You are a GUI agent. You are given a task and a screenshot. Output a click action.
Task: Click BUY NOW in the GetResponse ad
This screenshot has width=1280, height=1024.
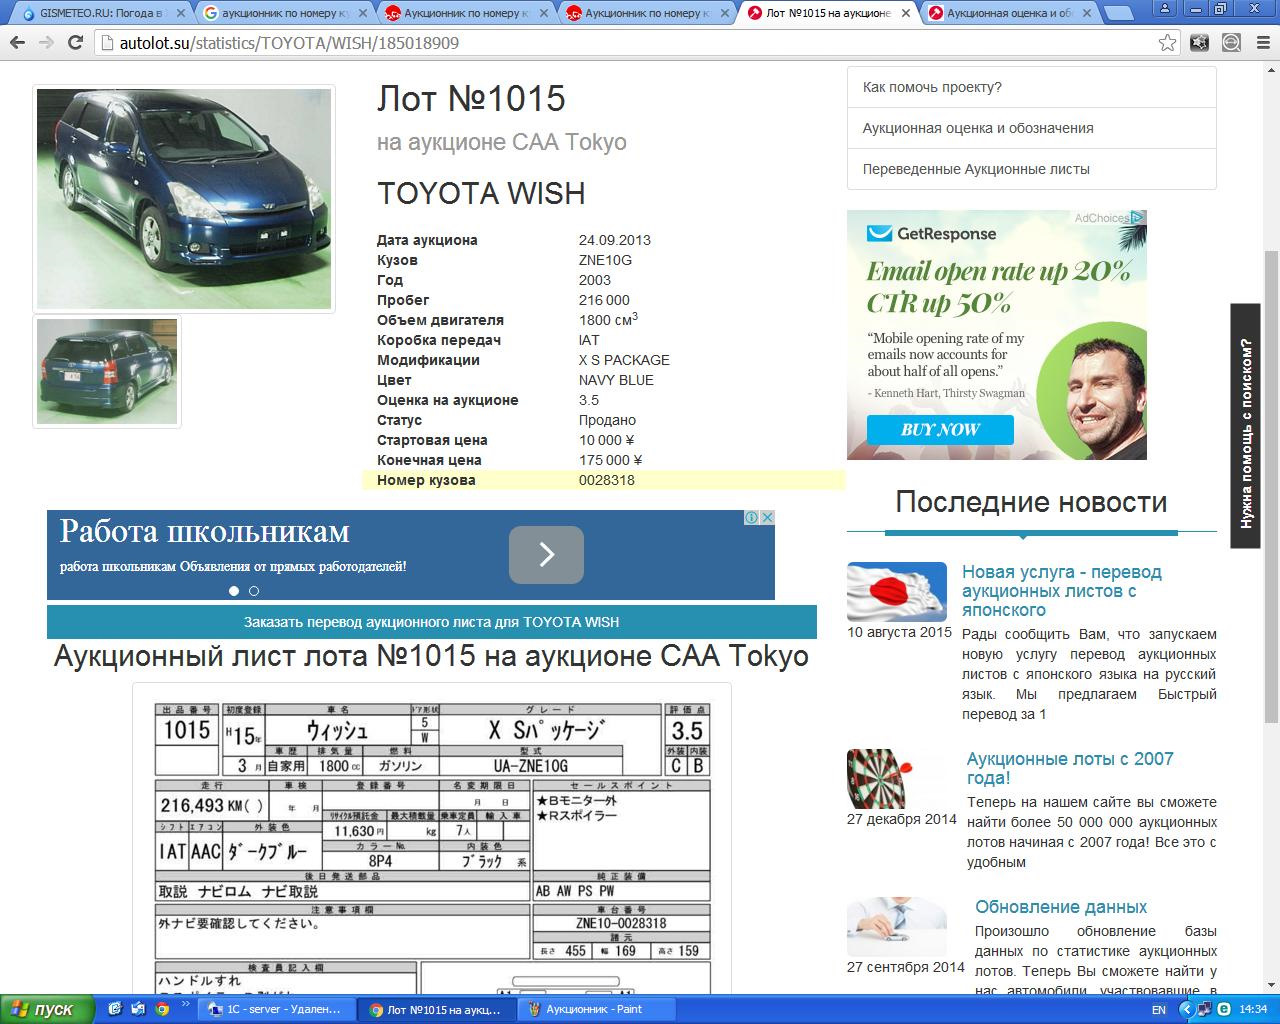[940, 429]
